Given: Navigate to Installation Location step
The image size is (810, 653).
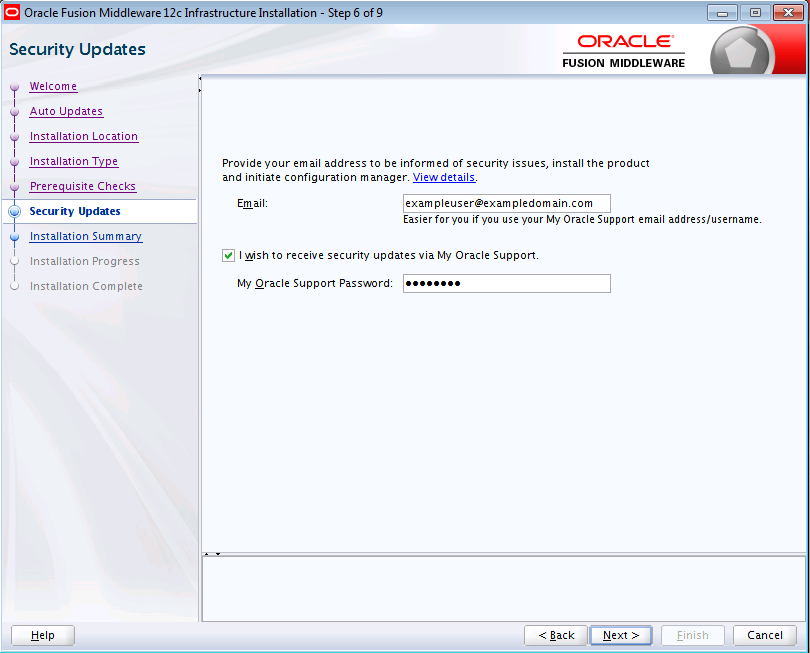Looking at the screenshot, I should 84,136.
